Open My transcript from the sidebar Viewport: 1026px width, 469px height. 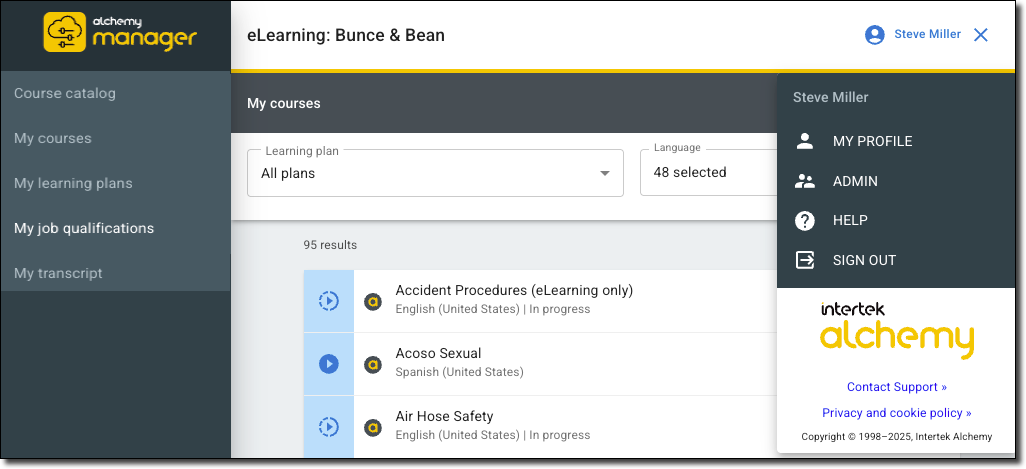click(58, 273)
